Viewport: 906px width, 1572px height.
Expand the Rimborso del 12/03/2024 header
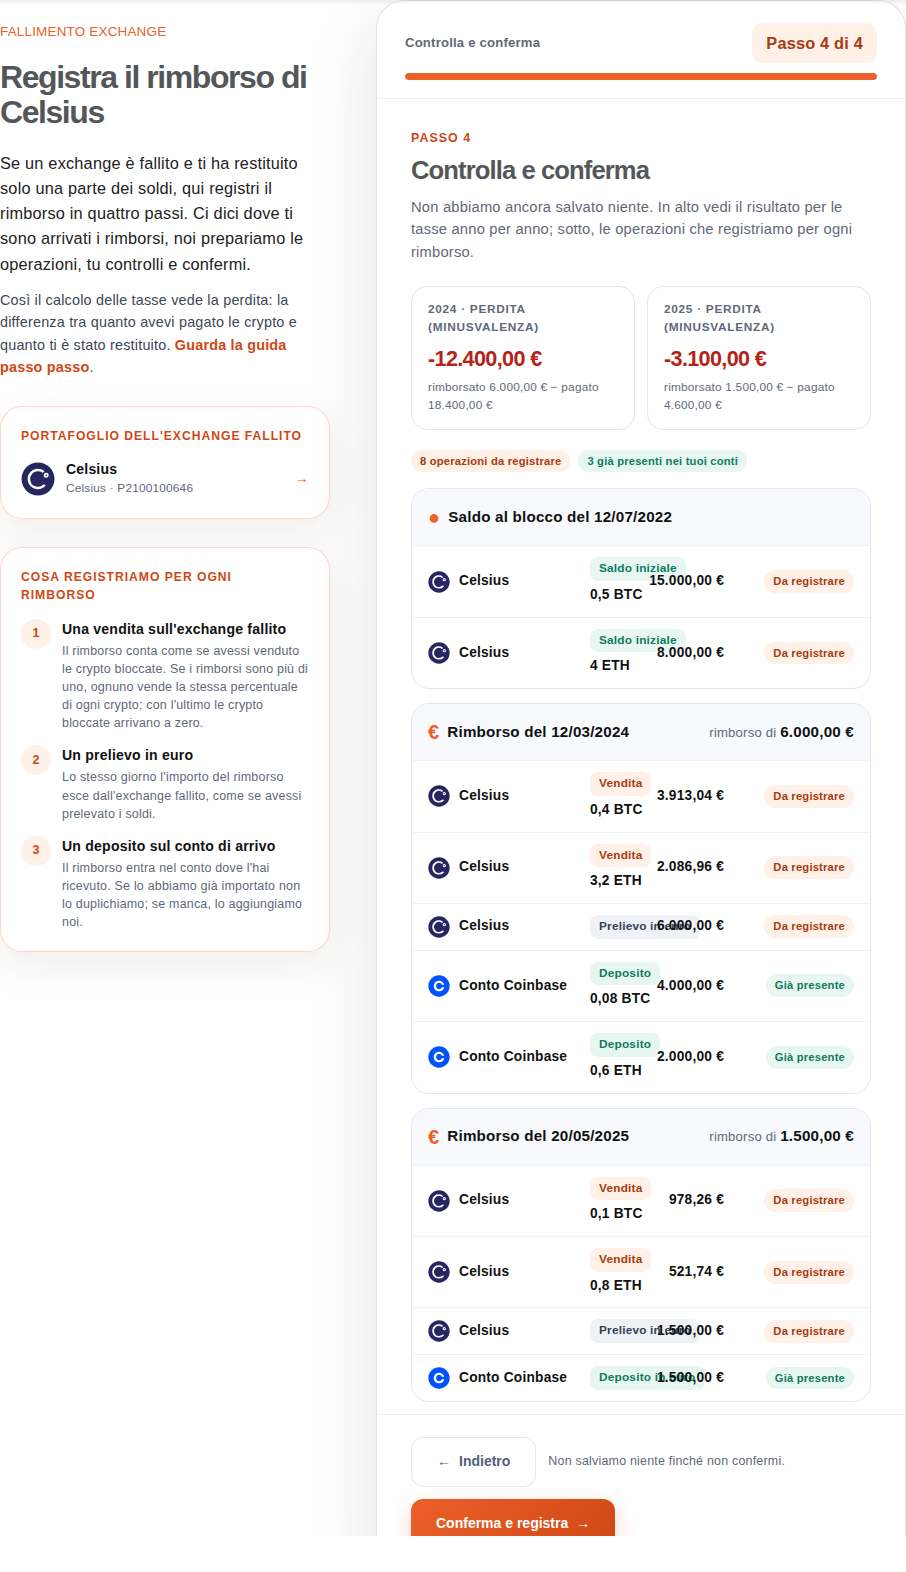click(641, 732)
